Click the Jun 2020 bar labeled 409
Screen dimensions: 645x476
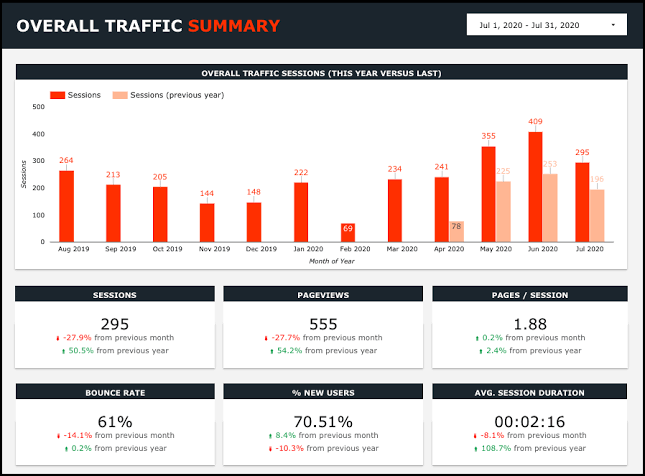pyautogui.click(x=535, y=187)
